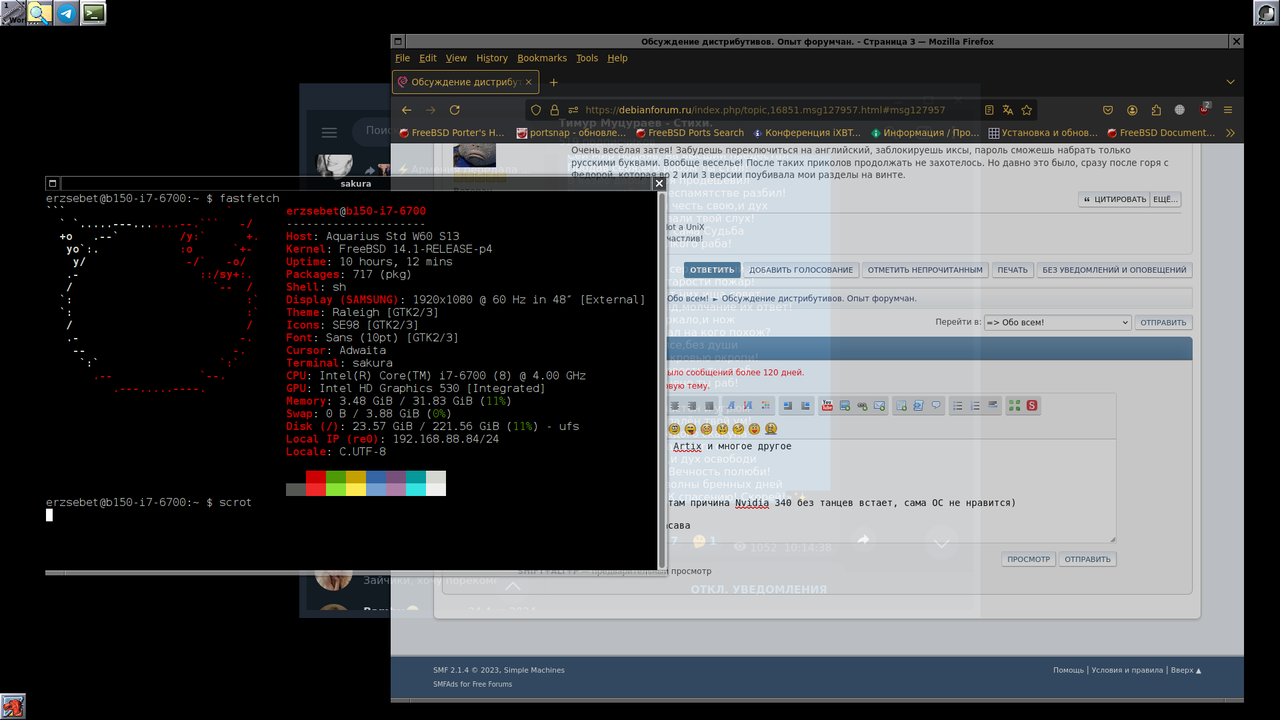Open the Firefox account icon

pyautogui.click(x=1132, y=110)
